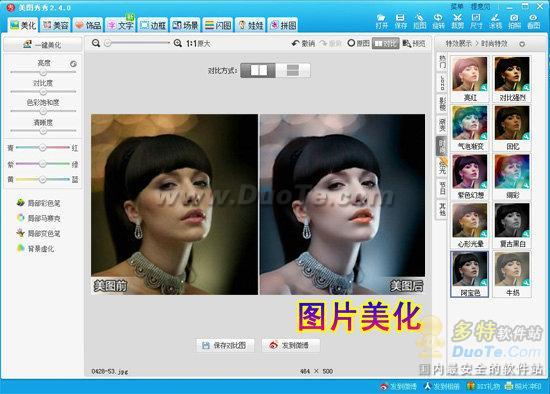
Task: Click the 对比度 contrast slider handle
Action: point(43,92)
